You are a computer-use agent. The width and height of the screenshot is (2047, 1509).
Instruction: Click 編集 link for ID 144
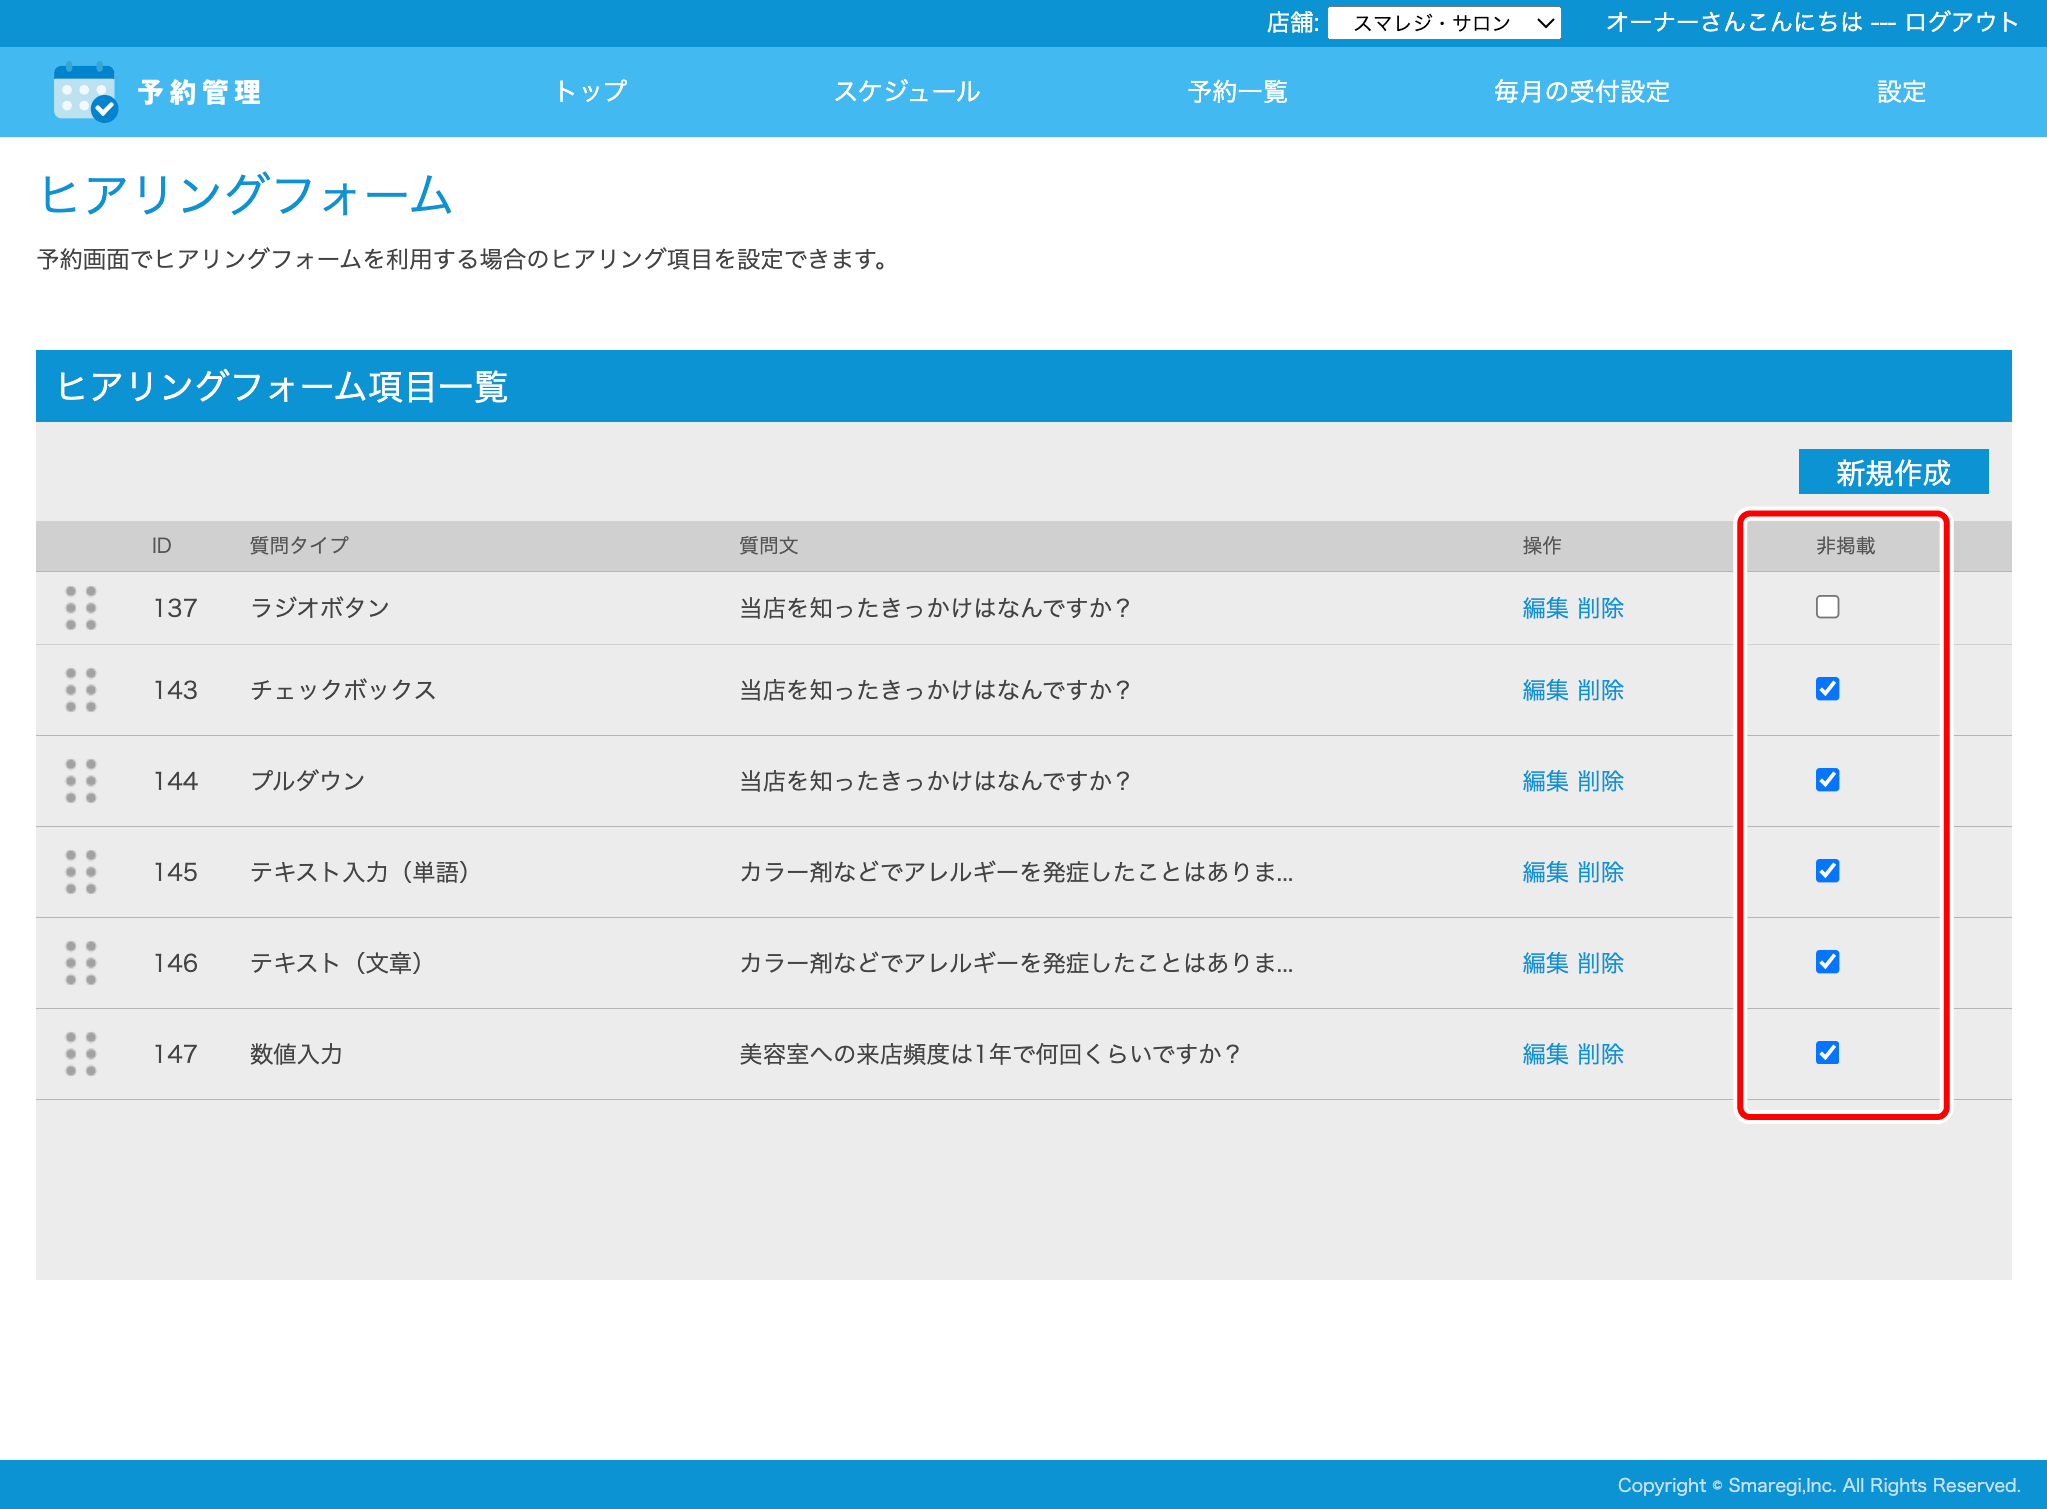point(1545,781)
